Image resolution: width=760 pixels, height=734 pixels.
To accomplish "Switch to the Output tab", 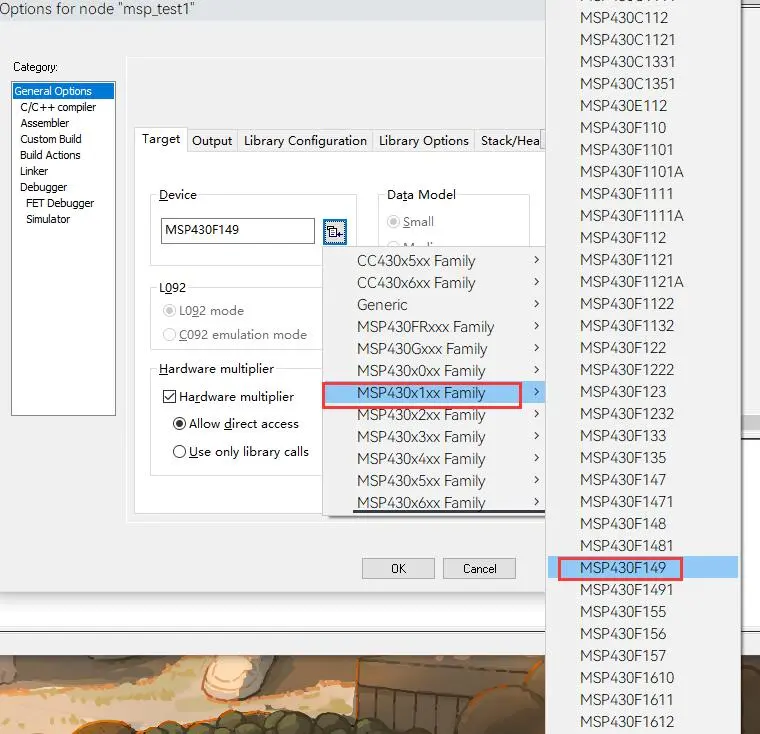I will 212,141.
